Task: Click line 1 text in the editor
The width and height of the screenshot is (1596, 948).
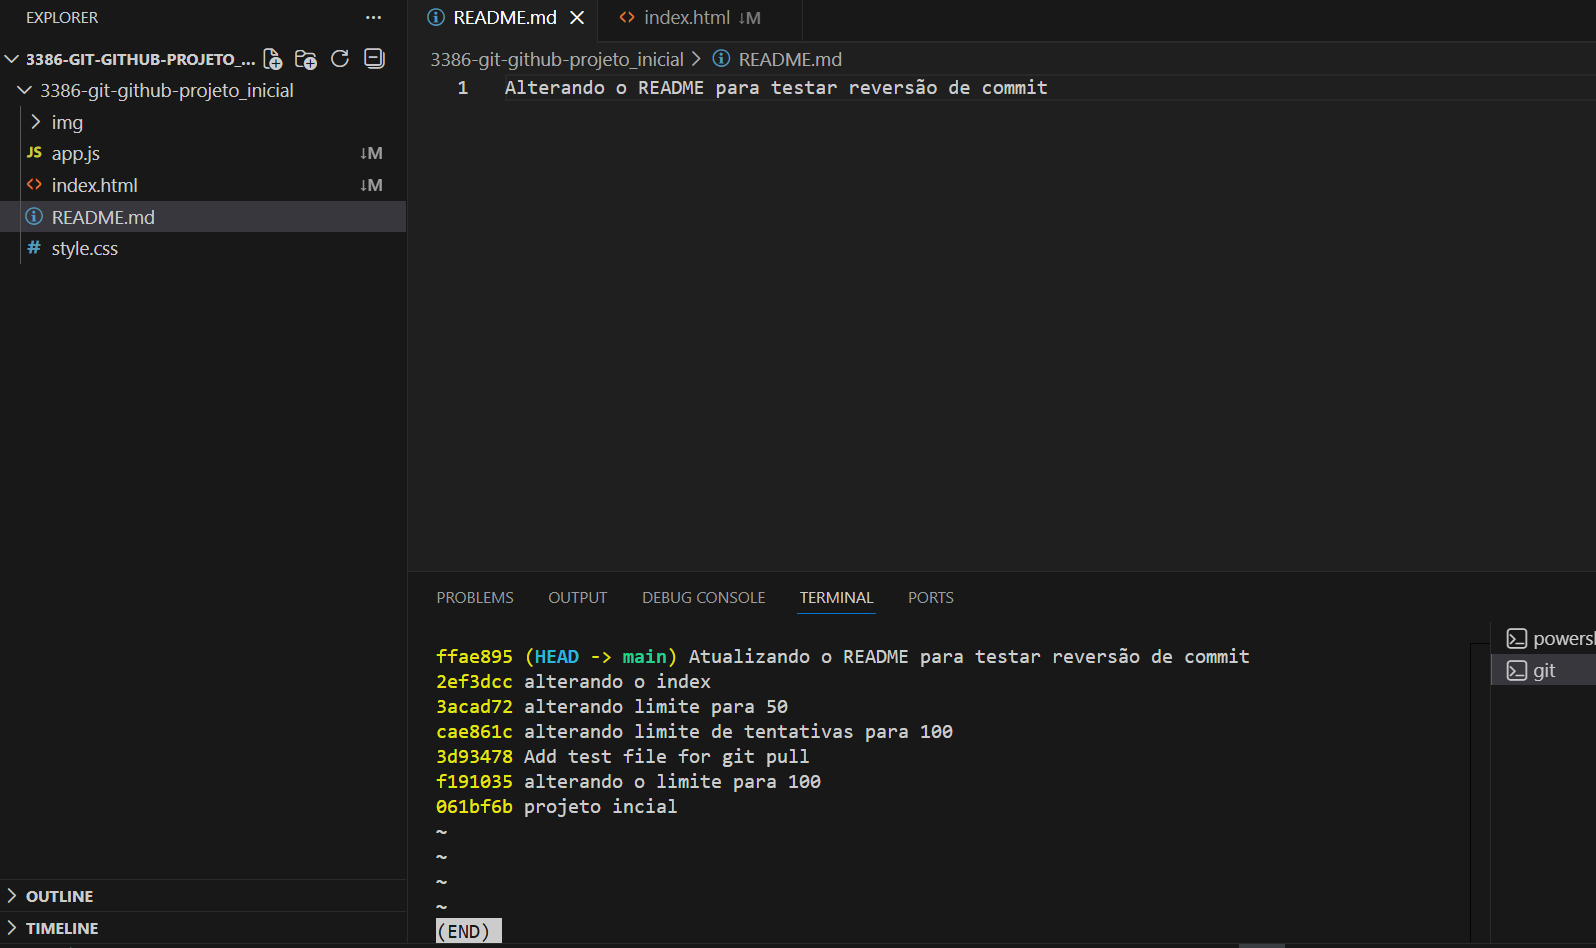Action: point(775,88)
